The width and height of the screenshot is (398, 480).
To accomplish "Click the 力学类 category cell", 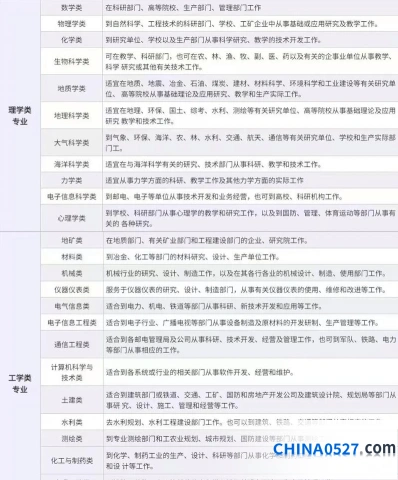I will 72,181.
